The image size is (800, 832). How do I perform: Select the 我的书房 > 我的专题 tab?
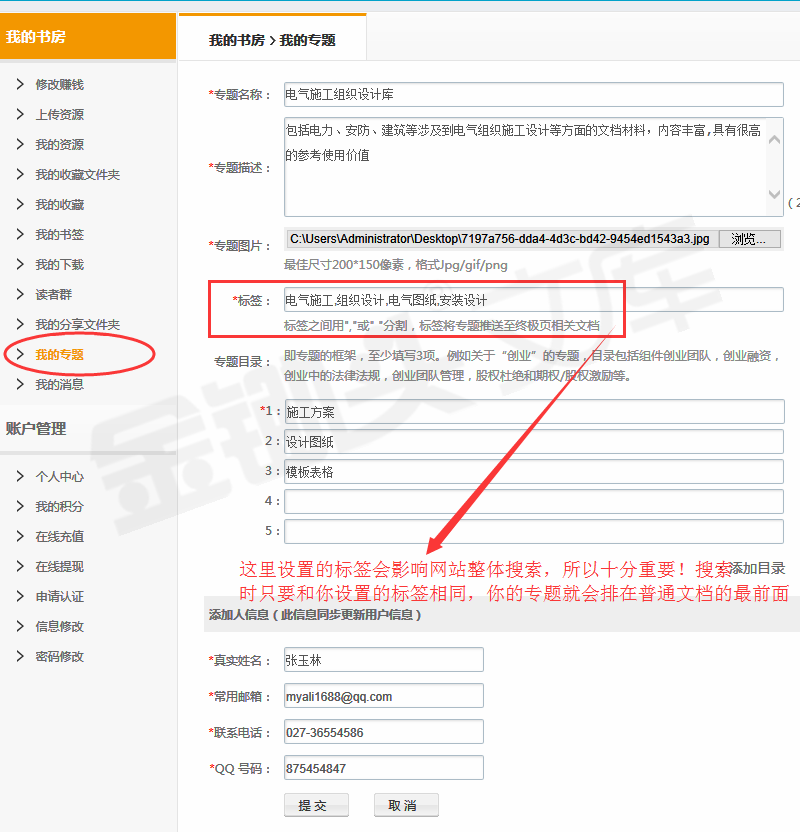272,40
